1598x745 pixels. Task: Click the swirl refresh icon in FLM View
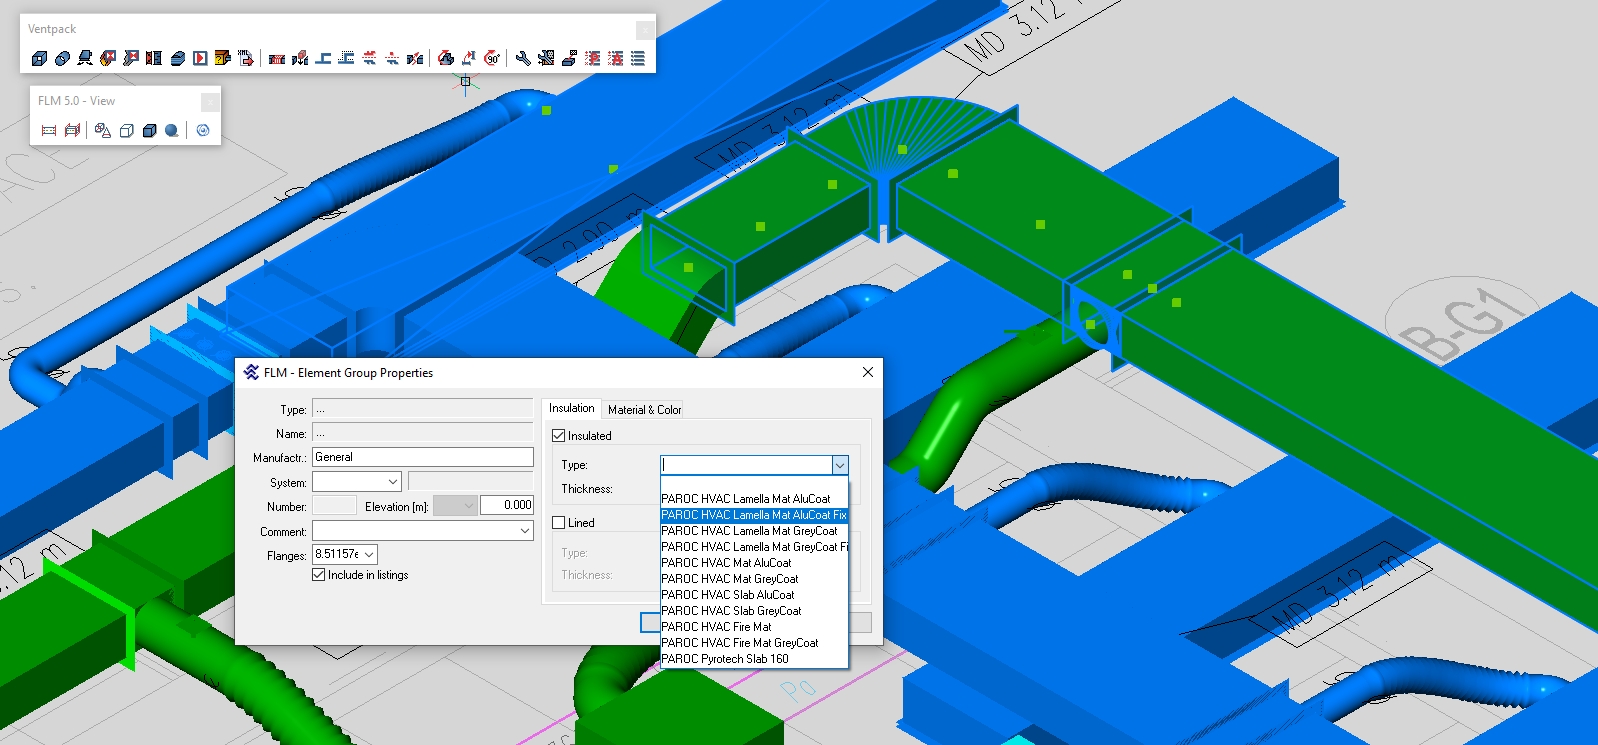[x=203, y=130]
